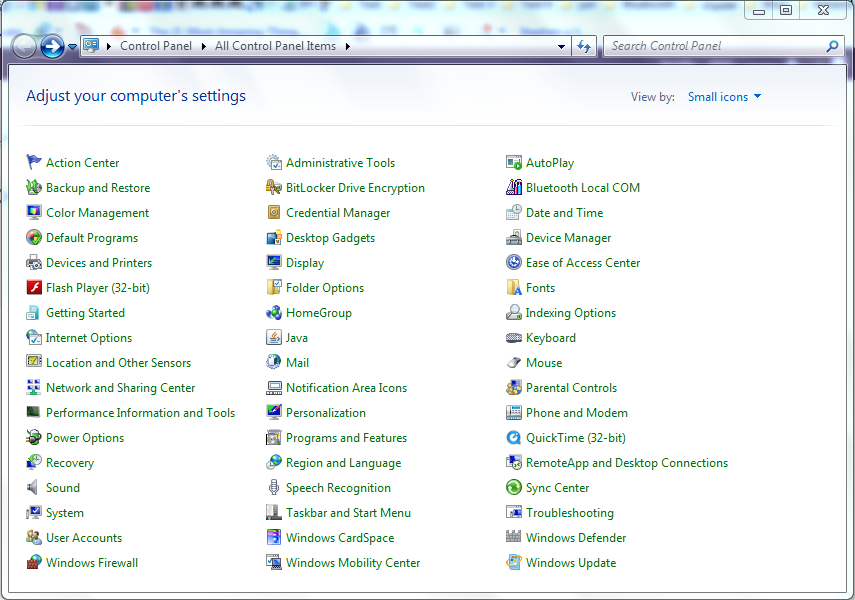
Task: Expand arrow before Control Panel breadcrumb
Action: [x=109, y=46]
